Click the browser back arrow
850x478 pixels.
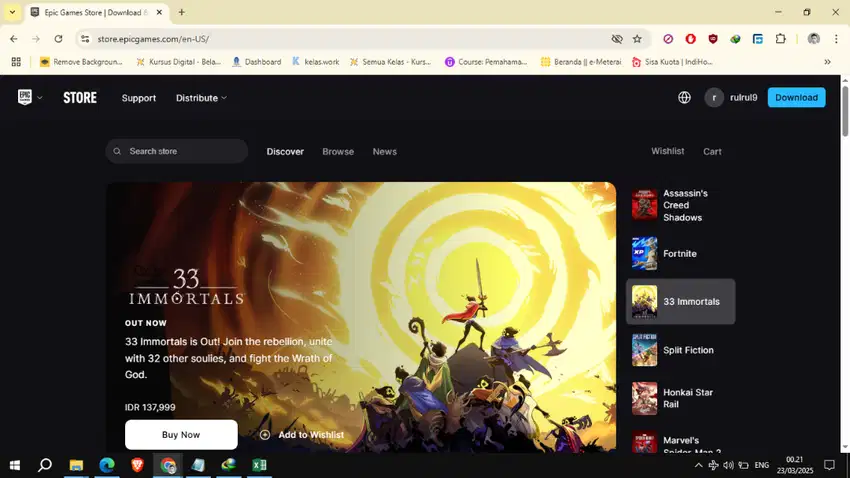pos(14,39)
